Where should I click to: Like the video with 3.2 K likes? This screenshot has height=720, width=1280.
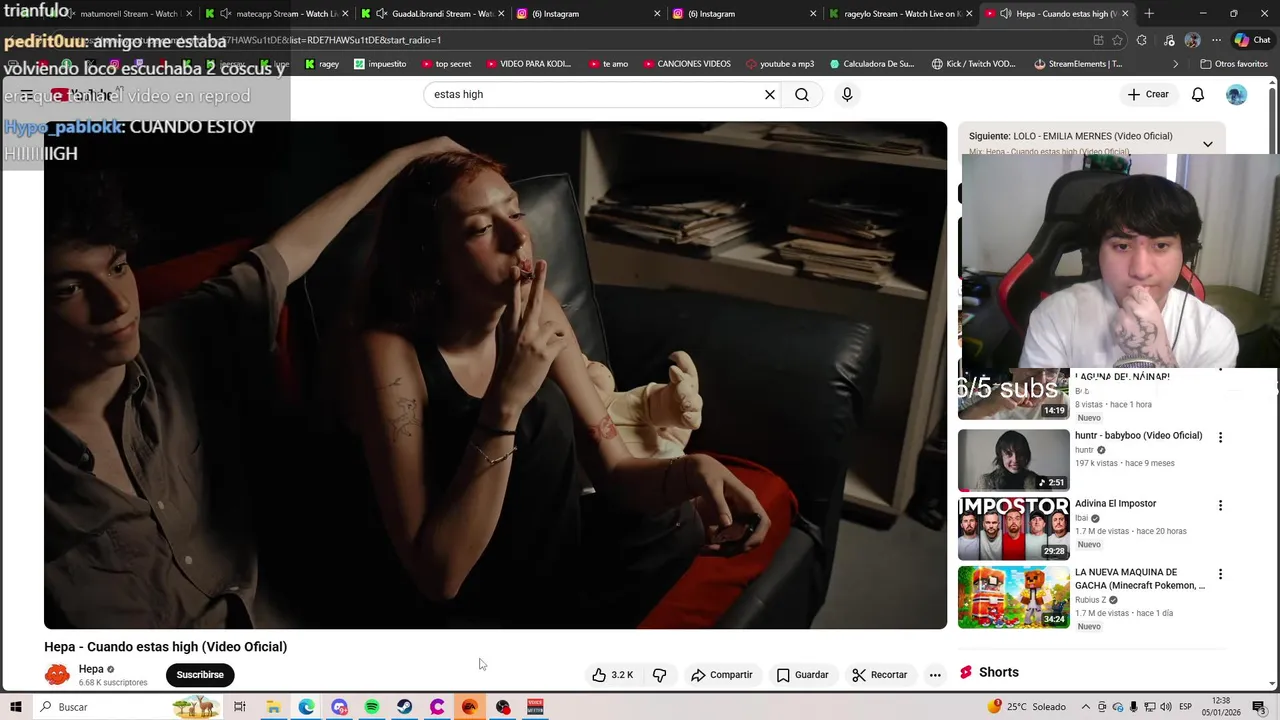(x=612, y=675)
